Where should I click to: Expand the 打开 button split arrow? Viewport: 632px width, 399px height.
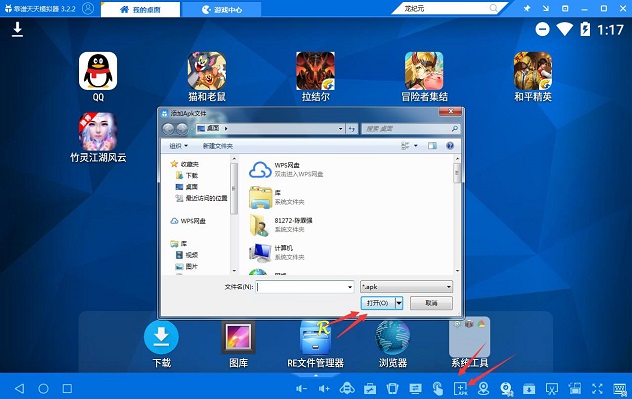(x=399, y=303)
